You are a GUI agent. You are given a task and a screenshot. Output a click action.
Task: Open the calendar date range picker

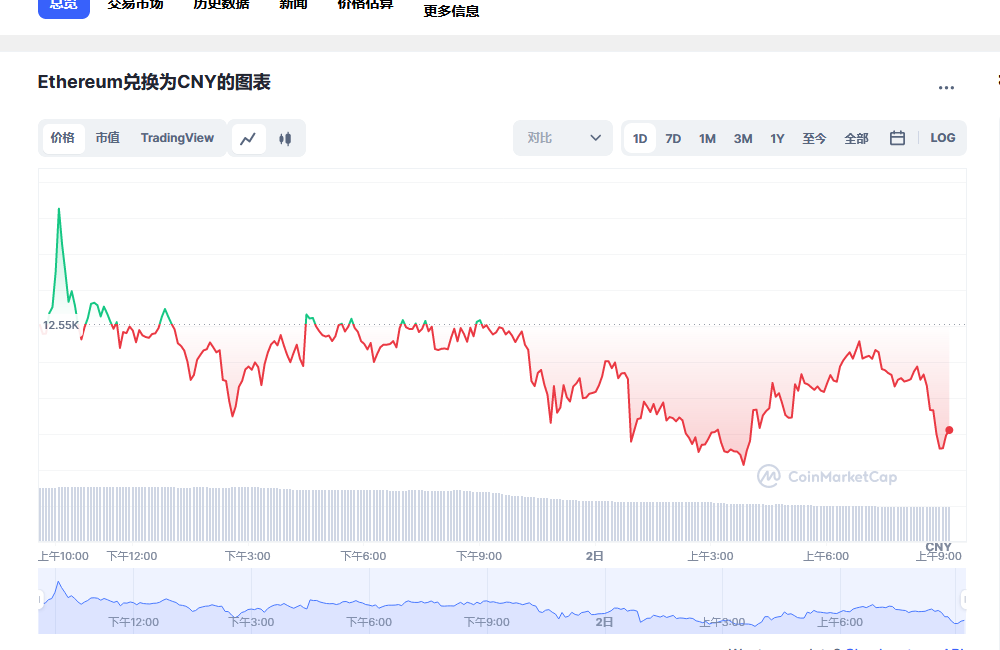(897, 138)
